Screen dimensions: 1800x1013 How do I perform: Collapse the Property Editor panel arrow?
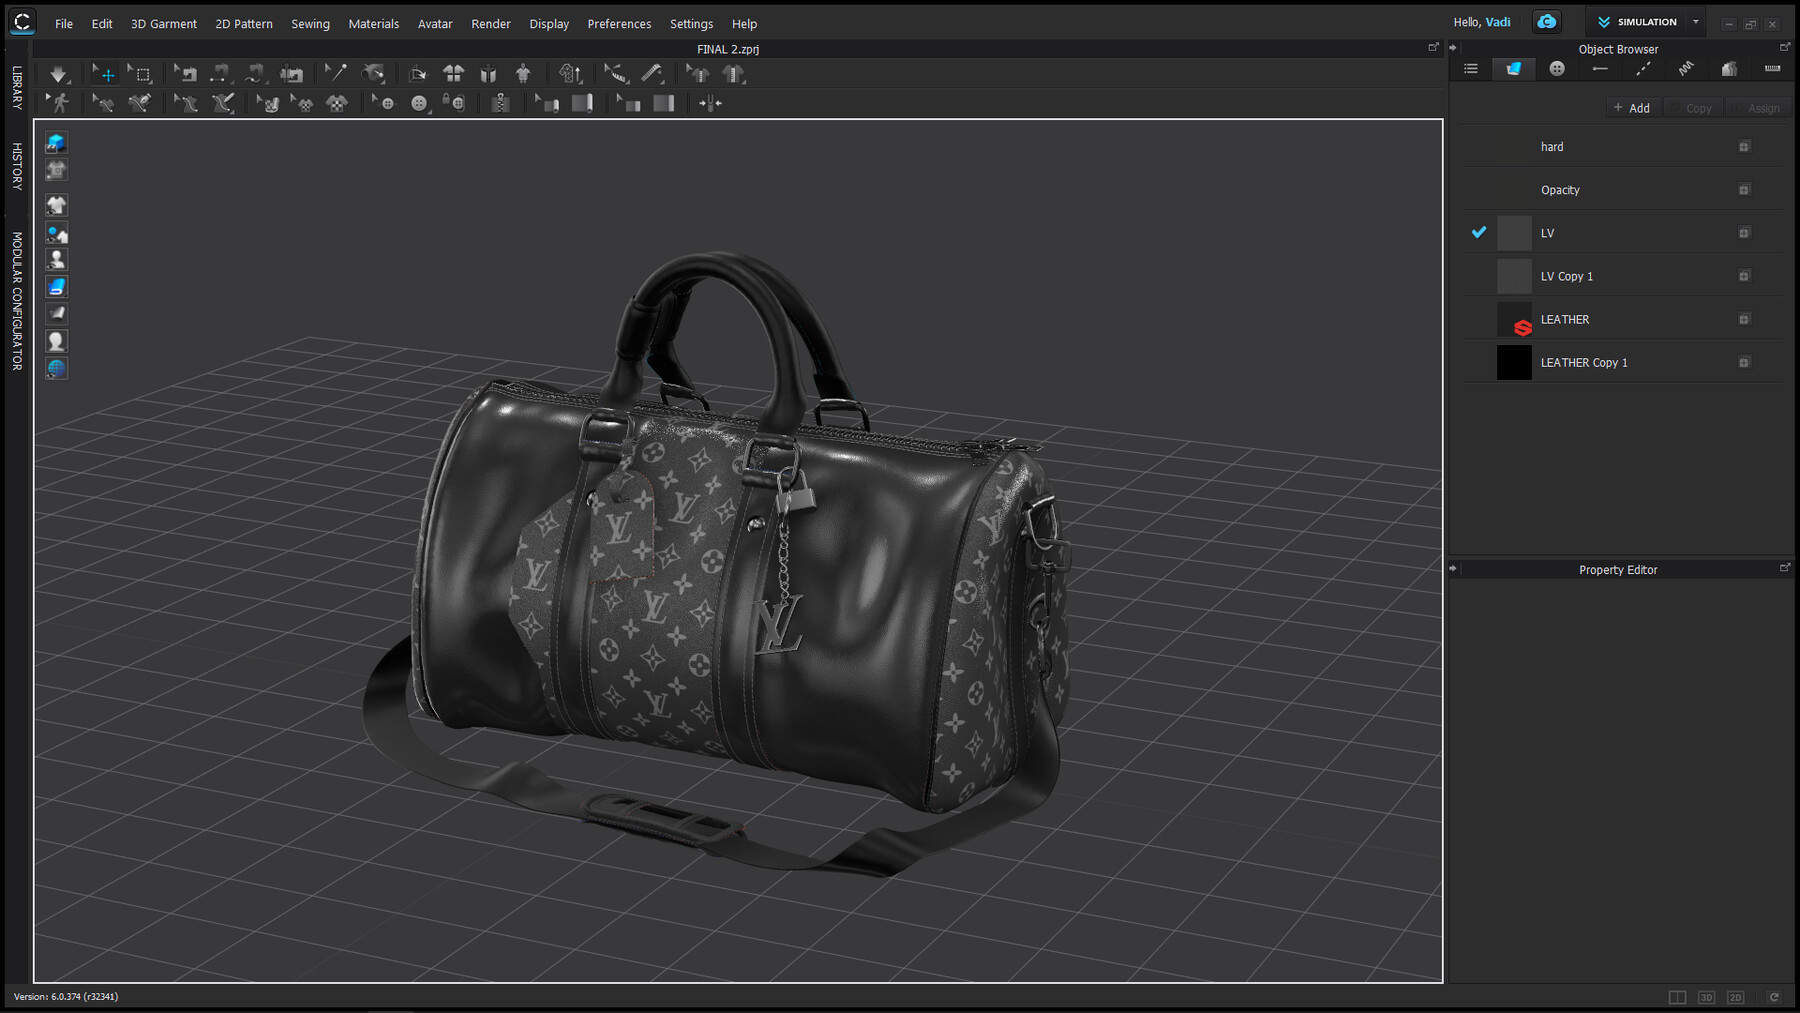tap(1454, 569)
